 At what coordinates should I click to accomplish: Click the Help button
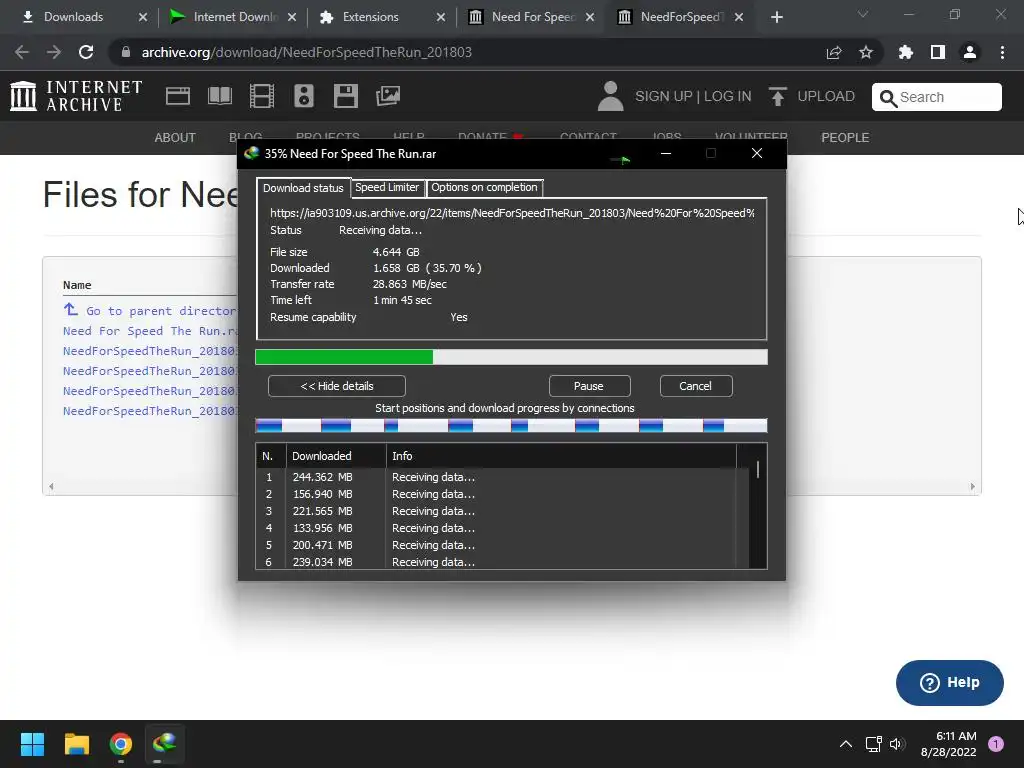(950, 682)
